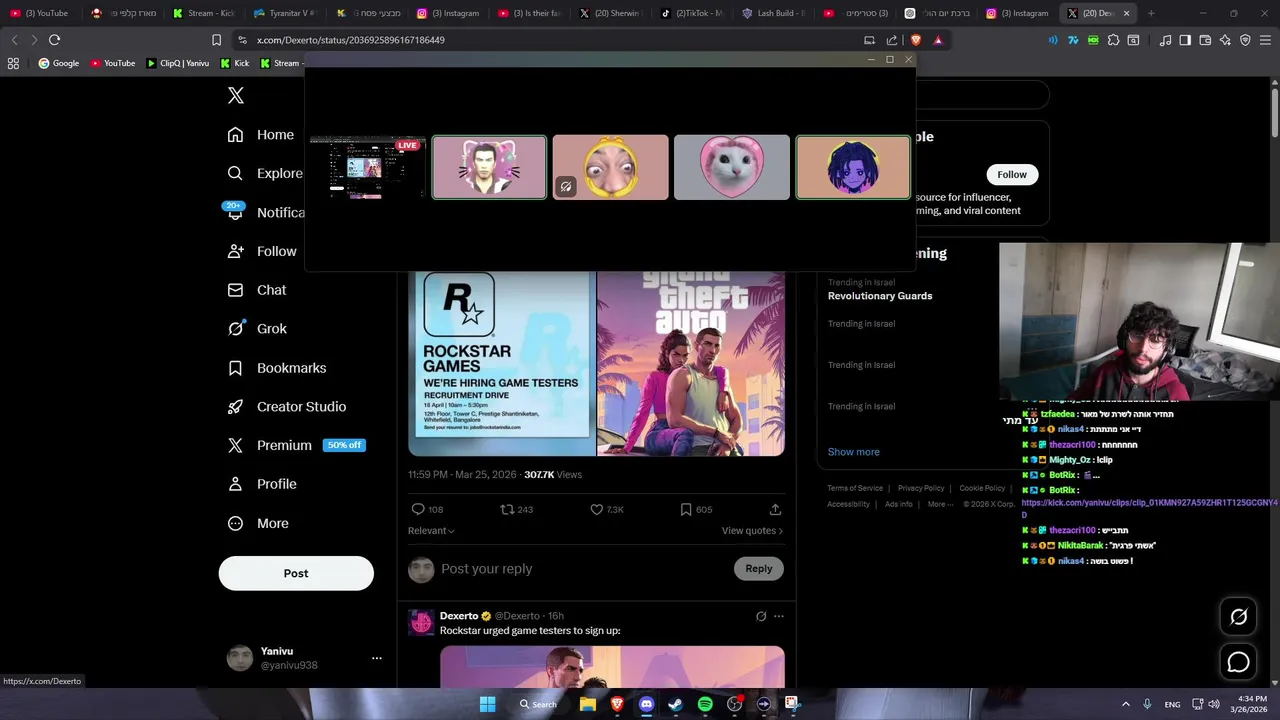
Task: Expand the More menu in sidebar
Action: [258, 523]
